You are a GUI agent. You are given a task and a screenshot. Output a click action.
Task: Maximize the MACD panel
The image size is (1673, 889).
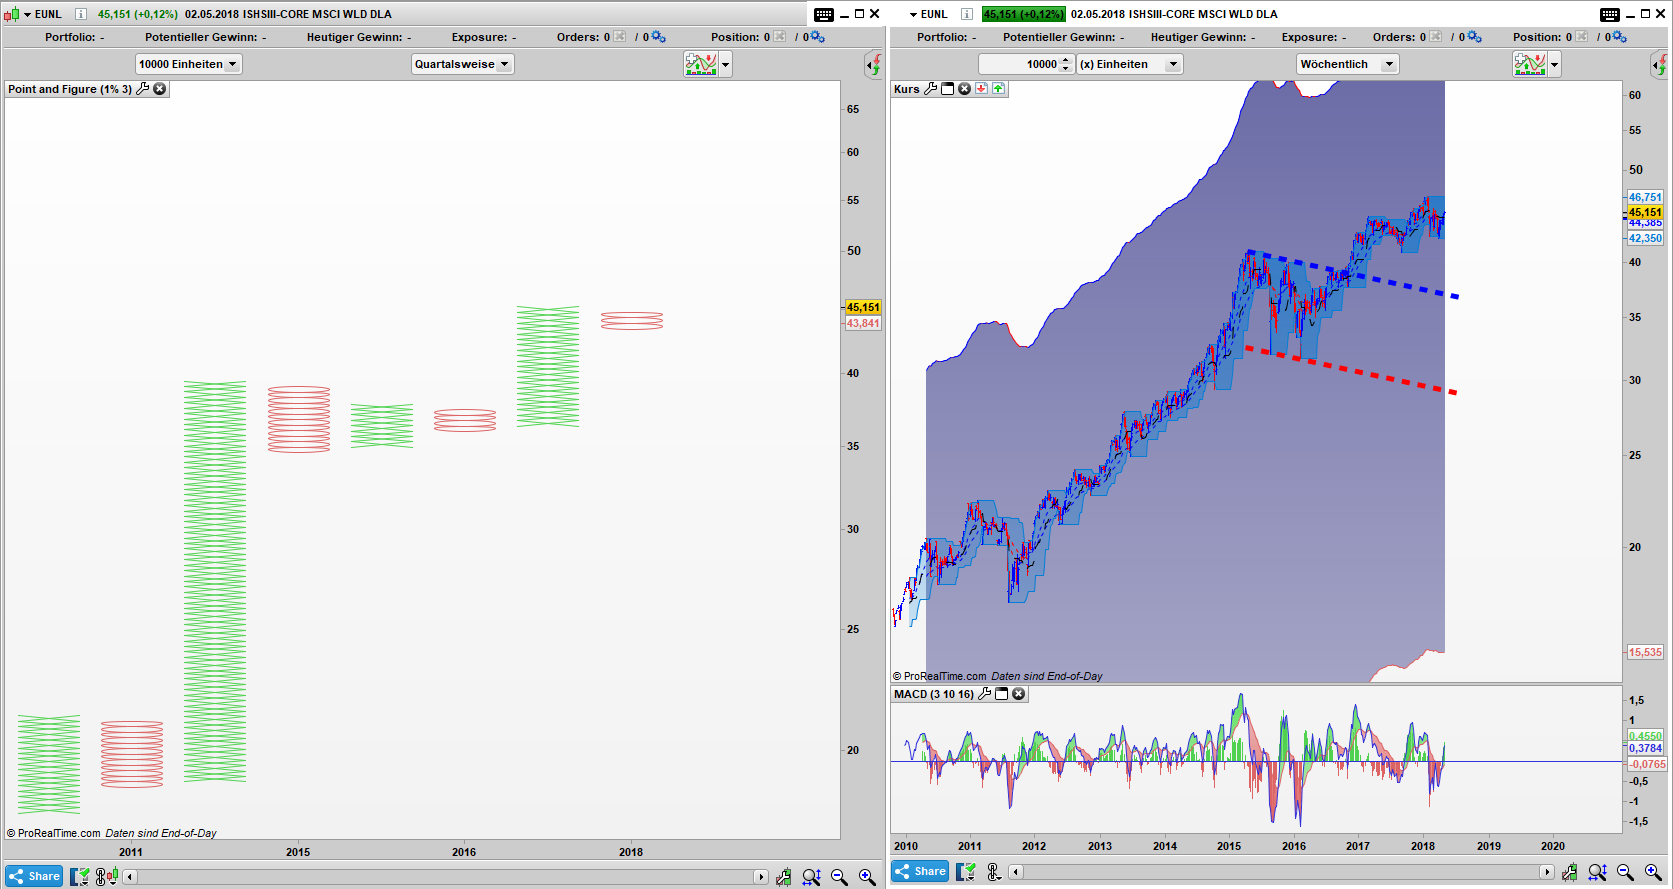click(x=1002, y=694)
